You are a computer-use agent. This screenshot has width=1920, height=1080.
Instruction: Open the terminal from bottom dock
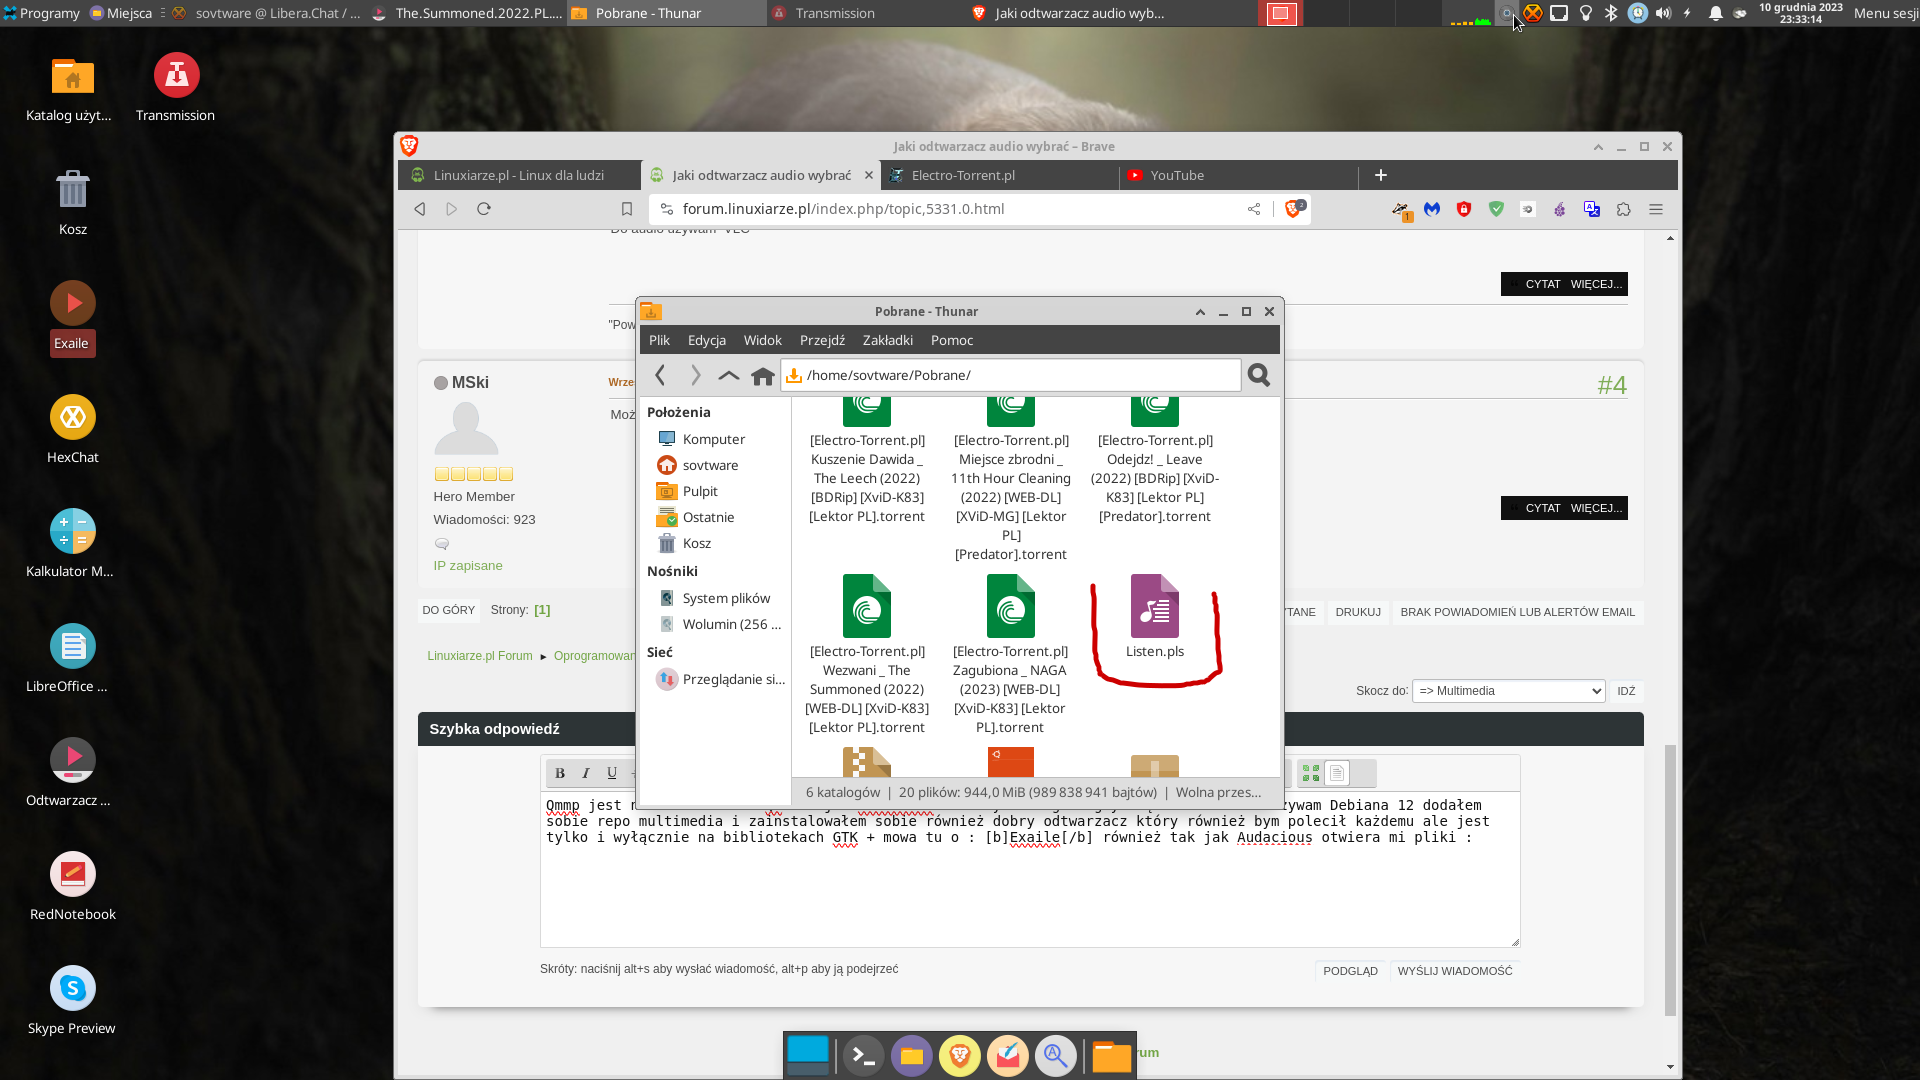pos(863,1055)
